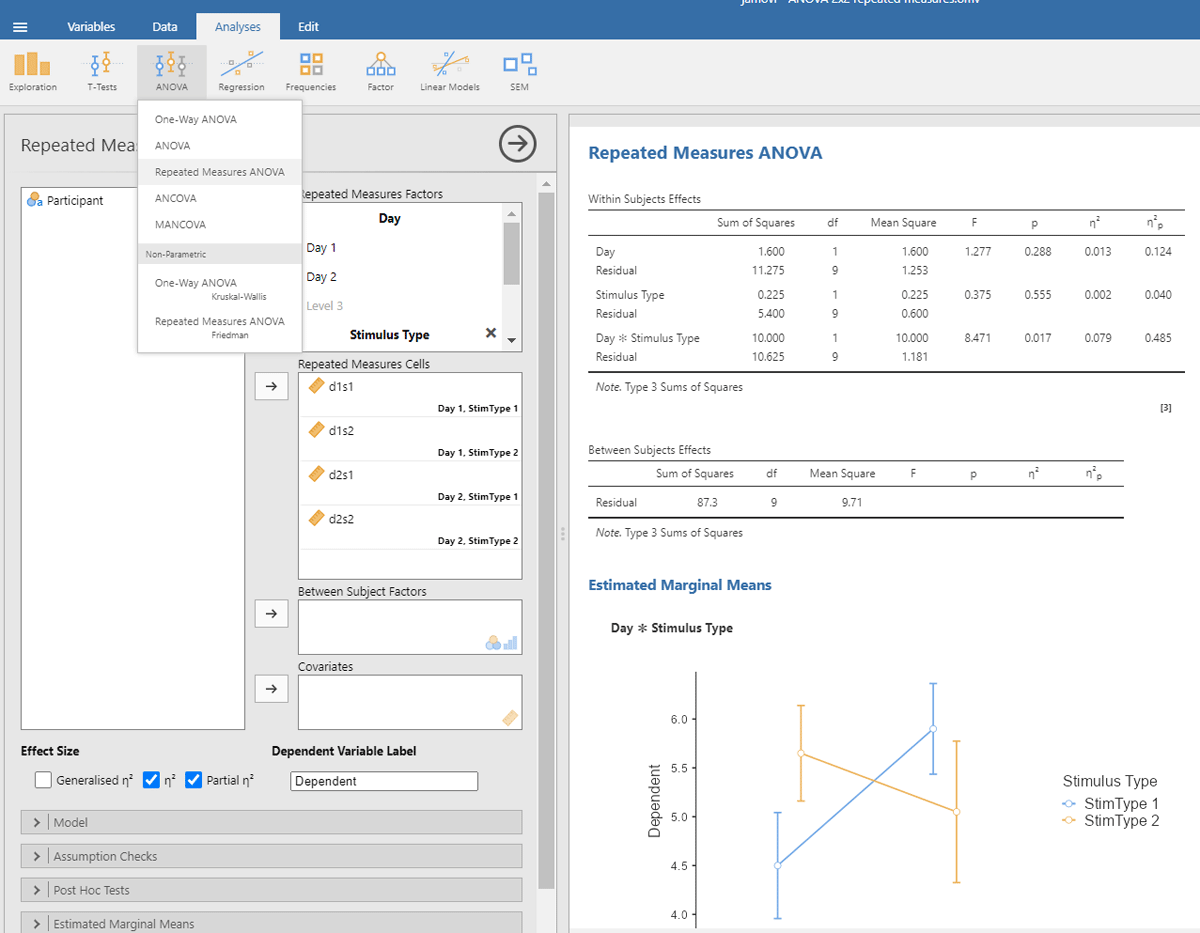Open the SEM module icon

tap(519, 71)
